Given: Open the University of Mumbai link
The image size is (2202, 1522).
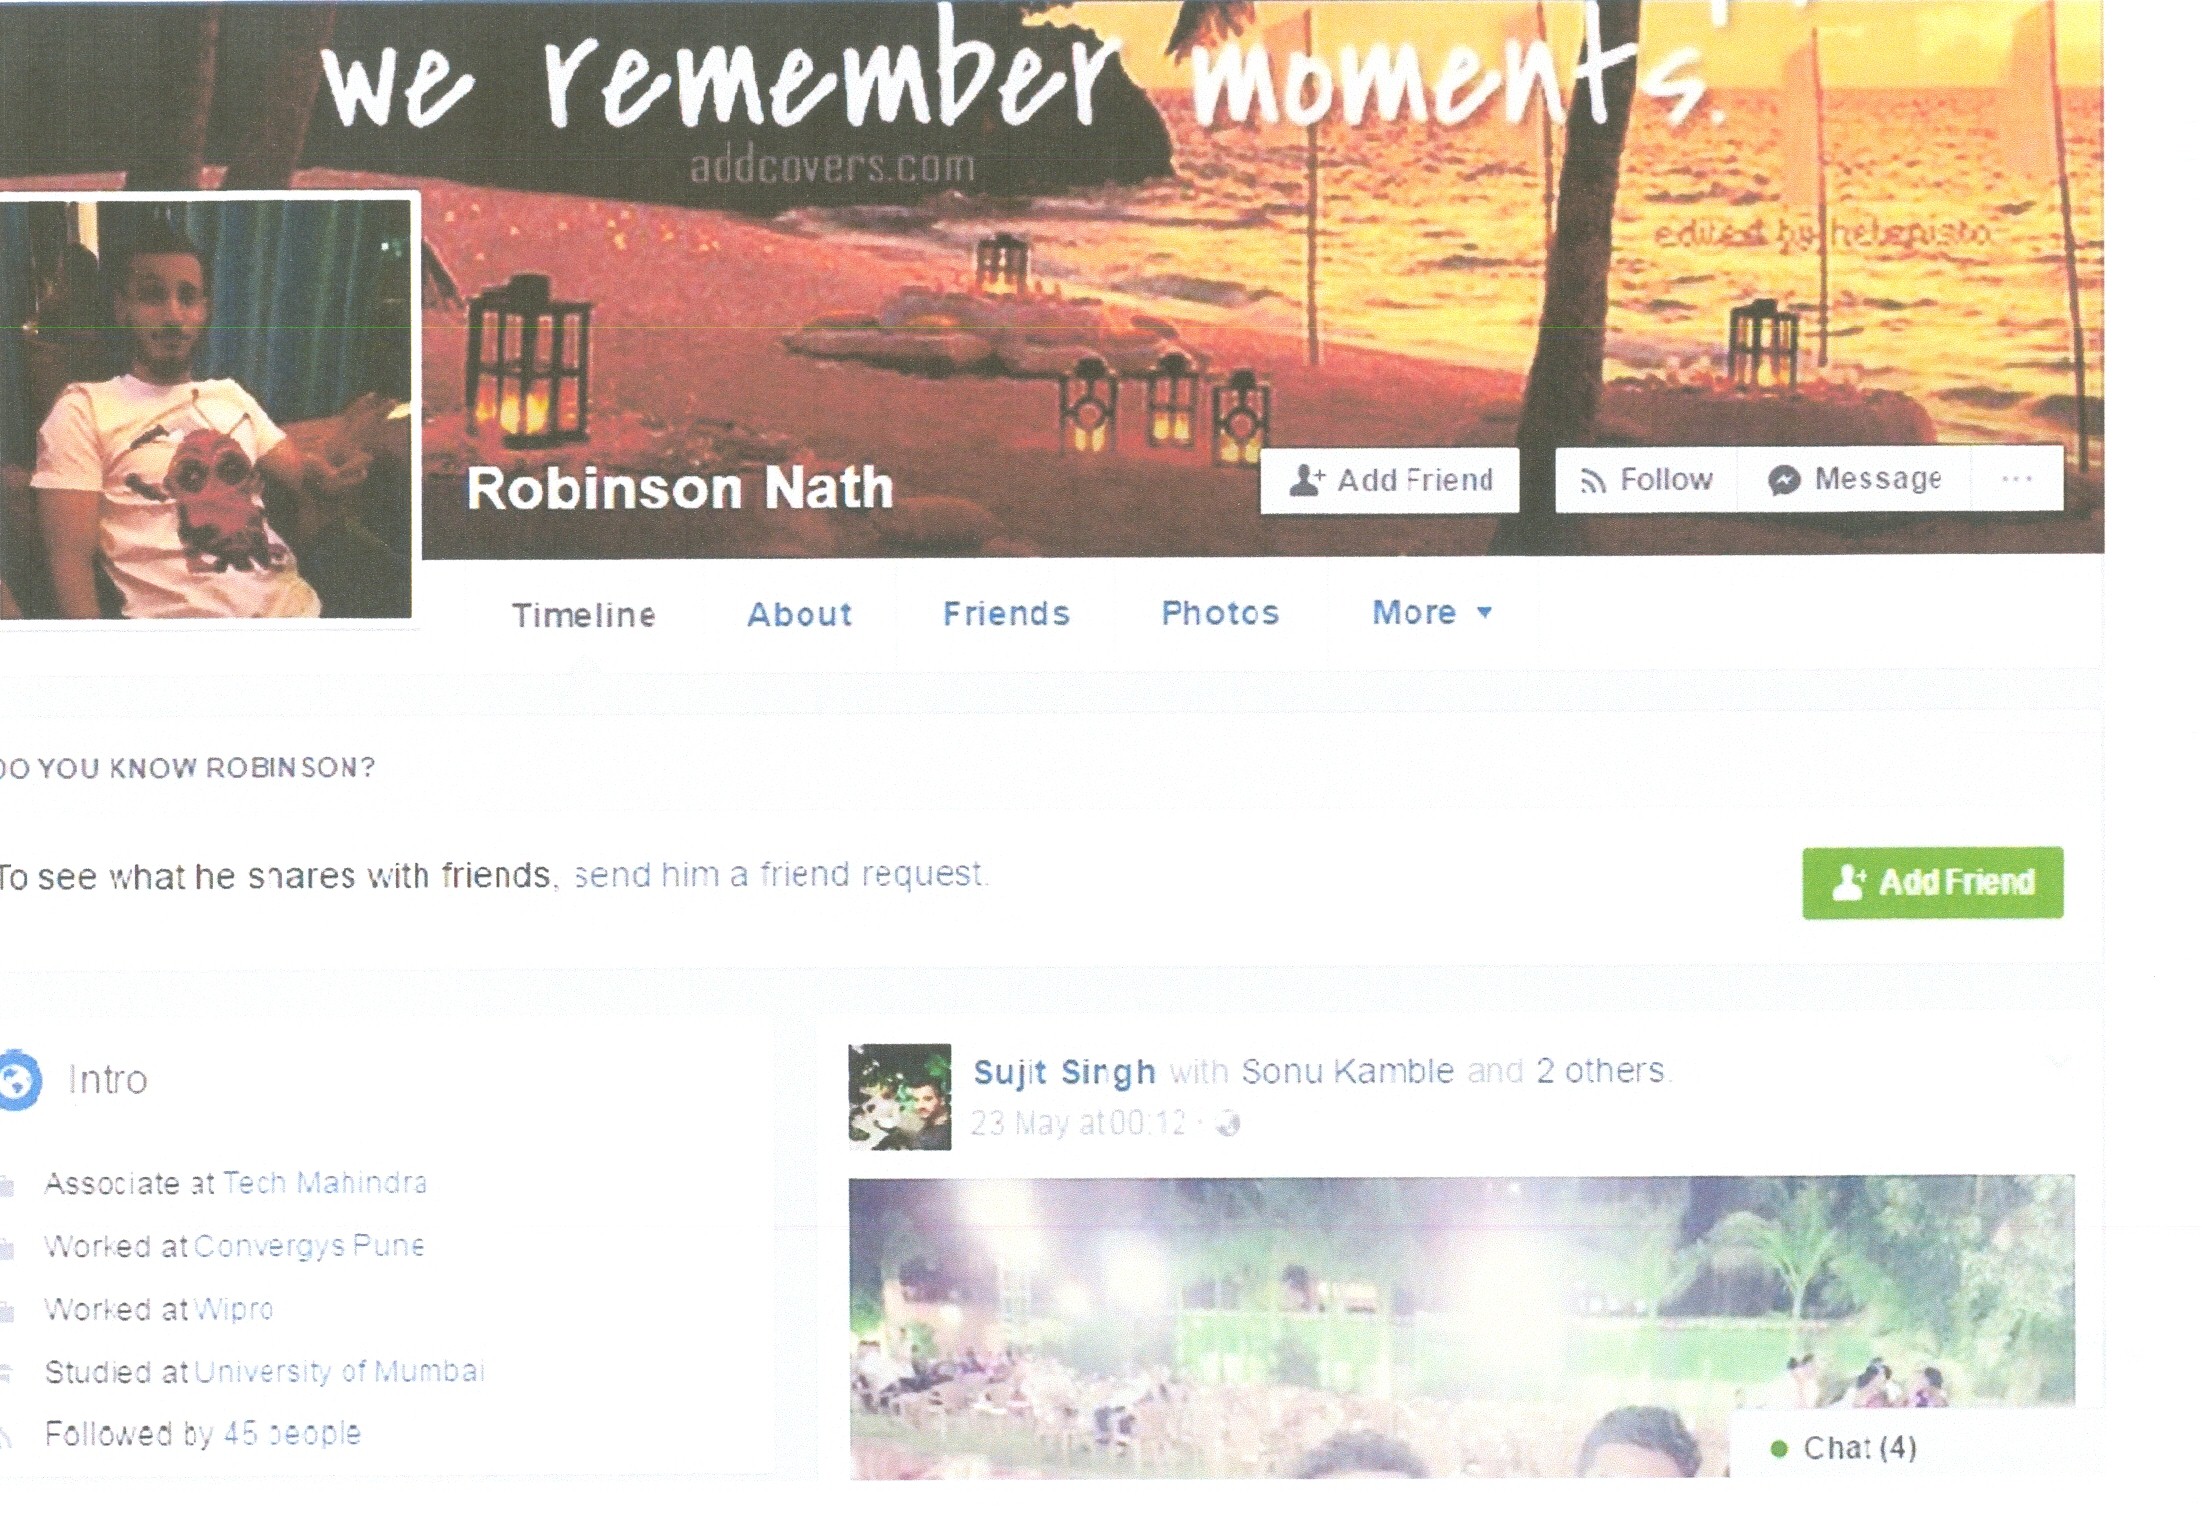Looking at the screenshot, I should point(339,1371).
